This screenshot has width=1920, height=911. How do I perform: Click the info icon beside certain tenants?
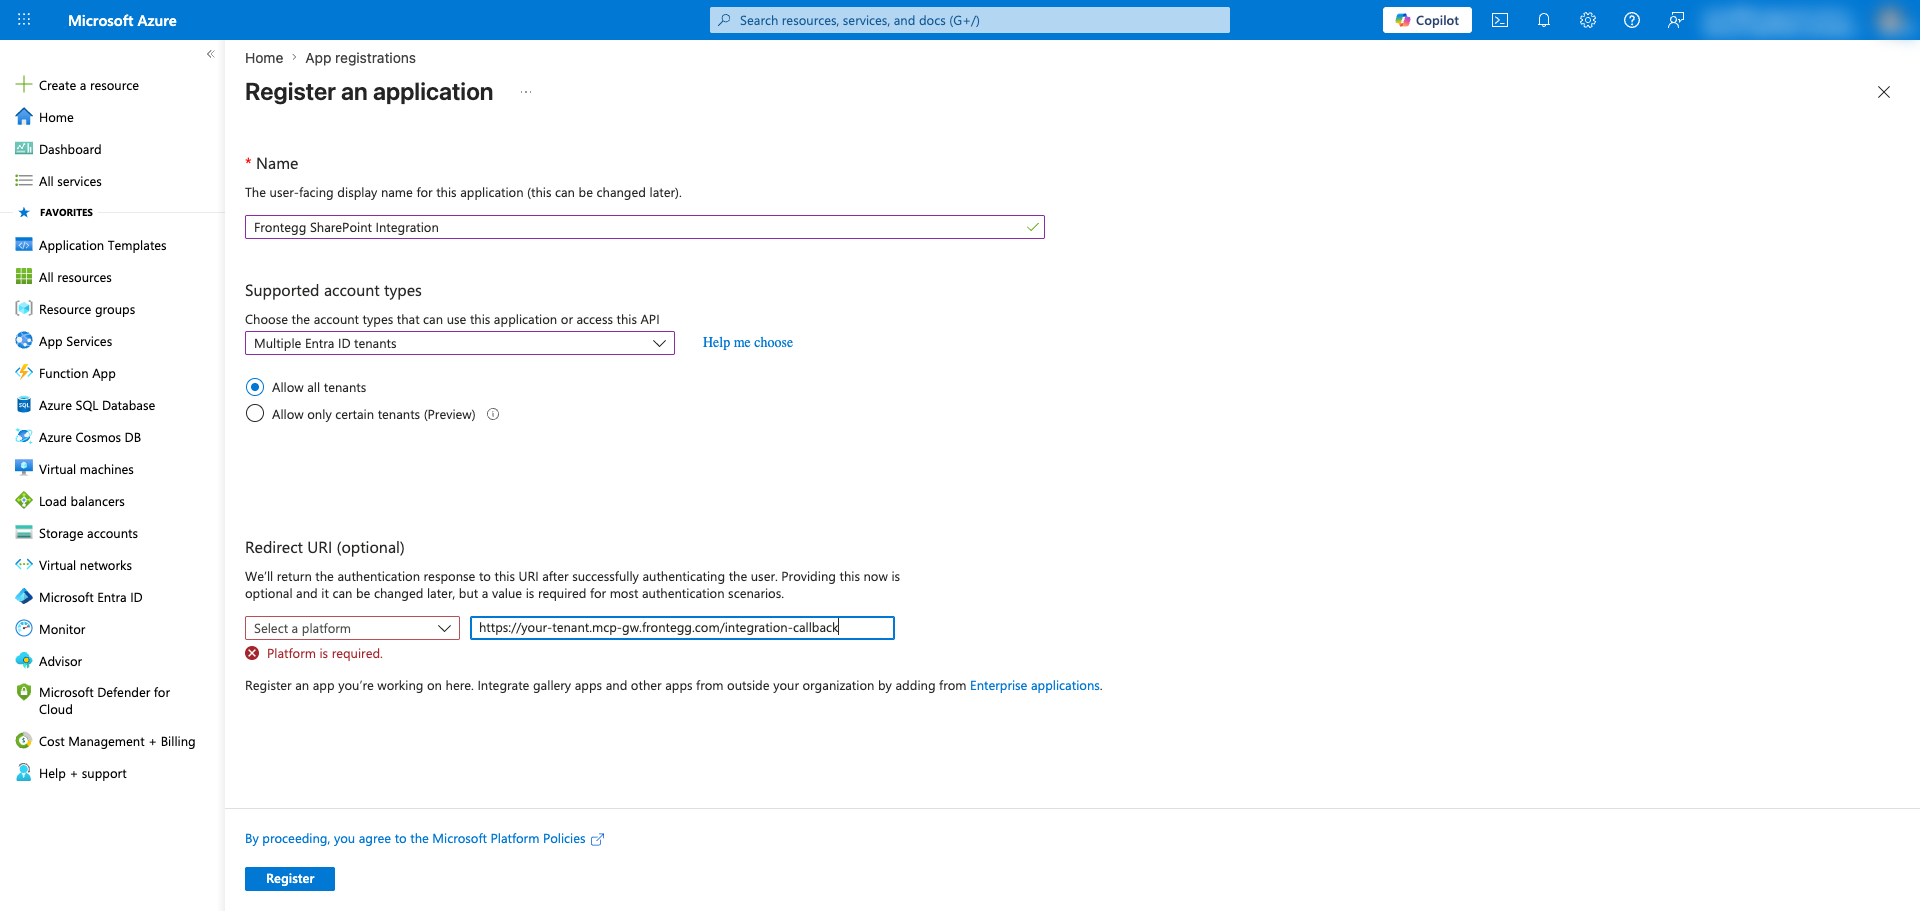(493, 414)
